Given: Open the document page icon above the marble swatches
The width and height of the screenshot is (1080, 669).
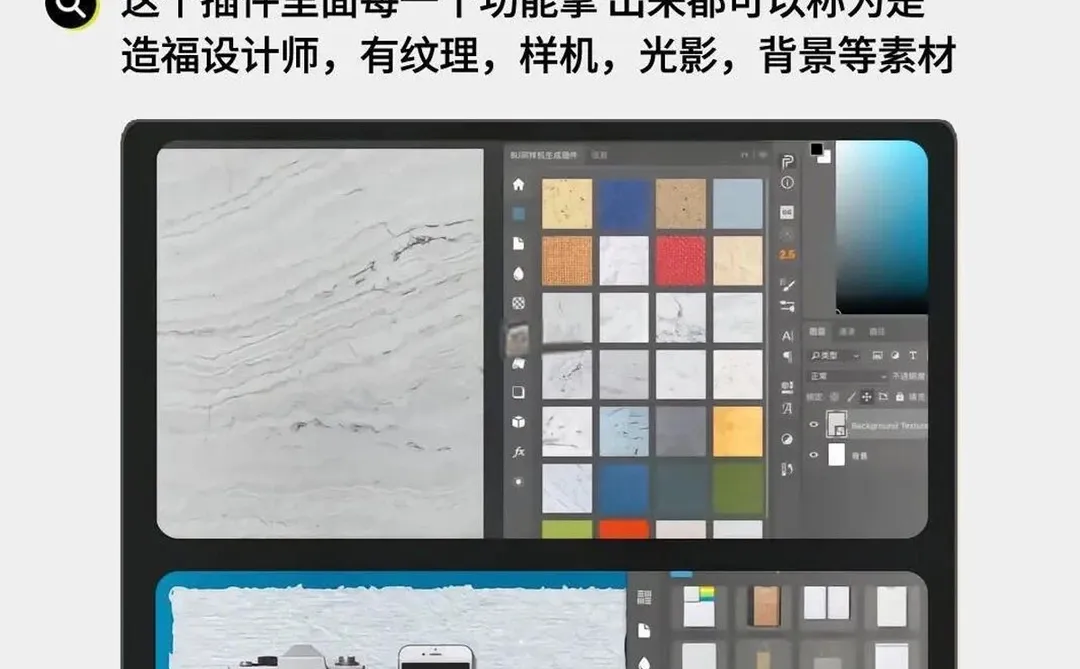Looking at the screenshot, I should pos(519,244).
